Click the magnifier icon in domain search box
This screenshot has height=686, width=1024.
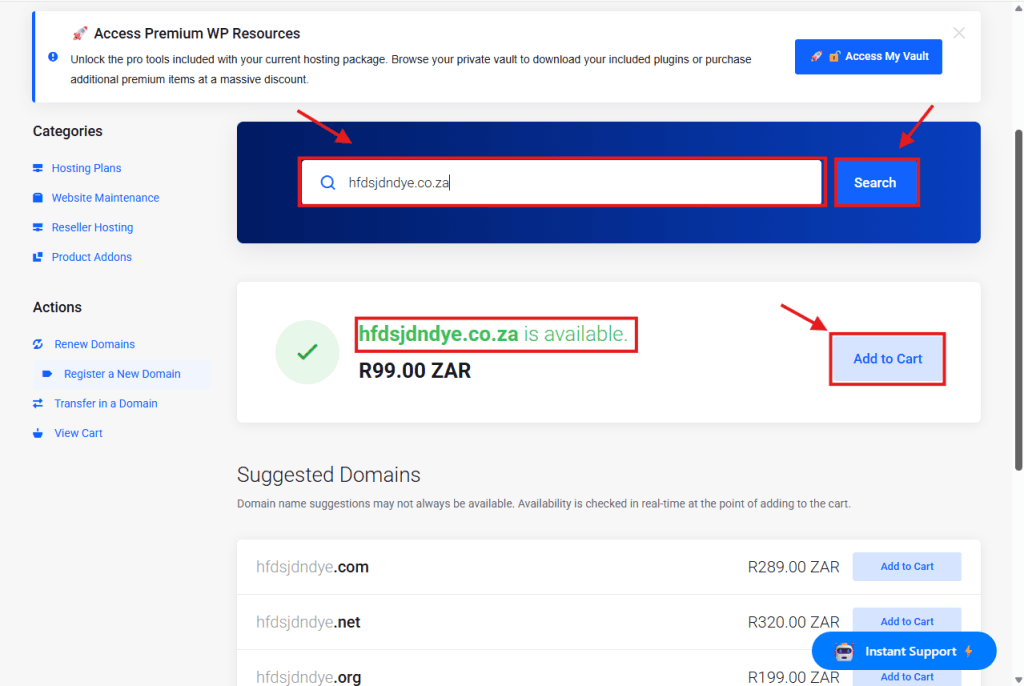(328, 183)
